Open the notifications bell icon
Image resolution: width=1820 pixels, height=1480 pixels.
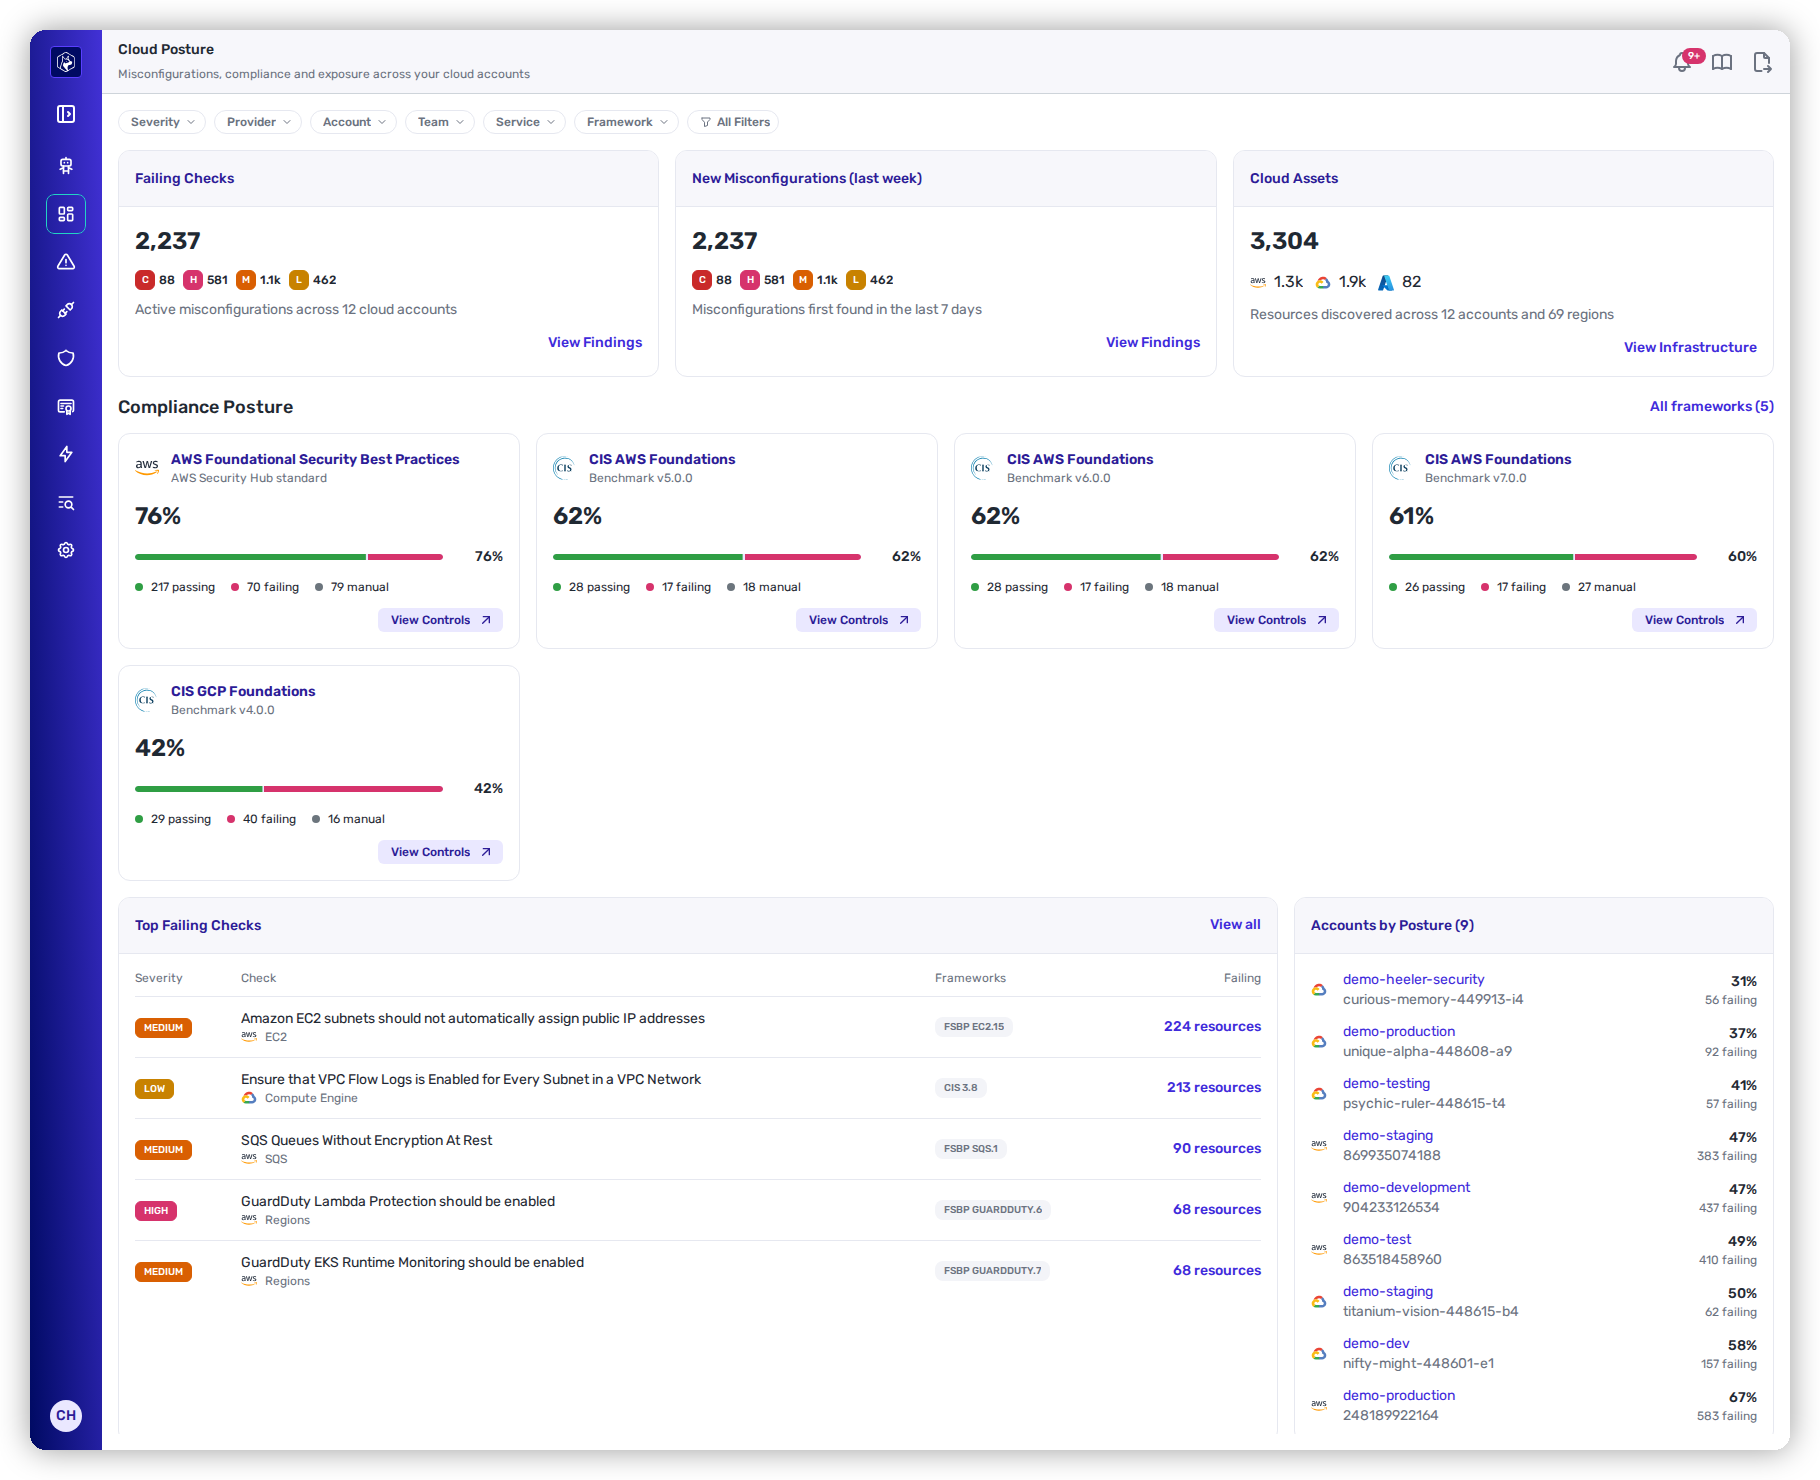[1683, 63]
